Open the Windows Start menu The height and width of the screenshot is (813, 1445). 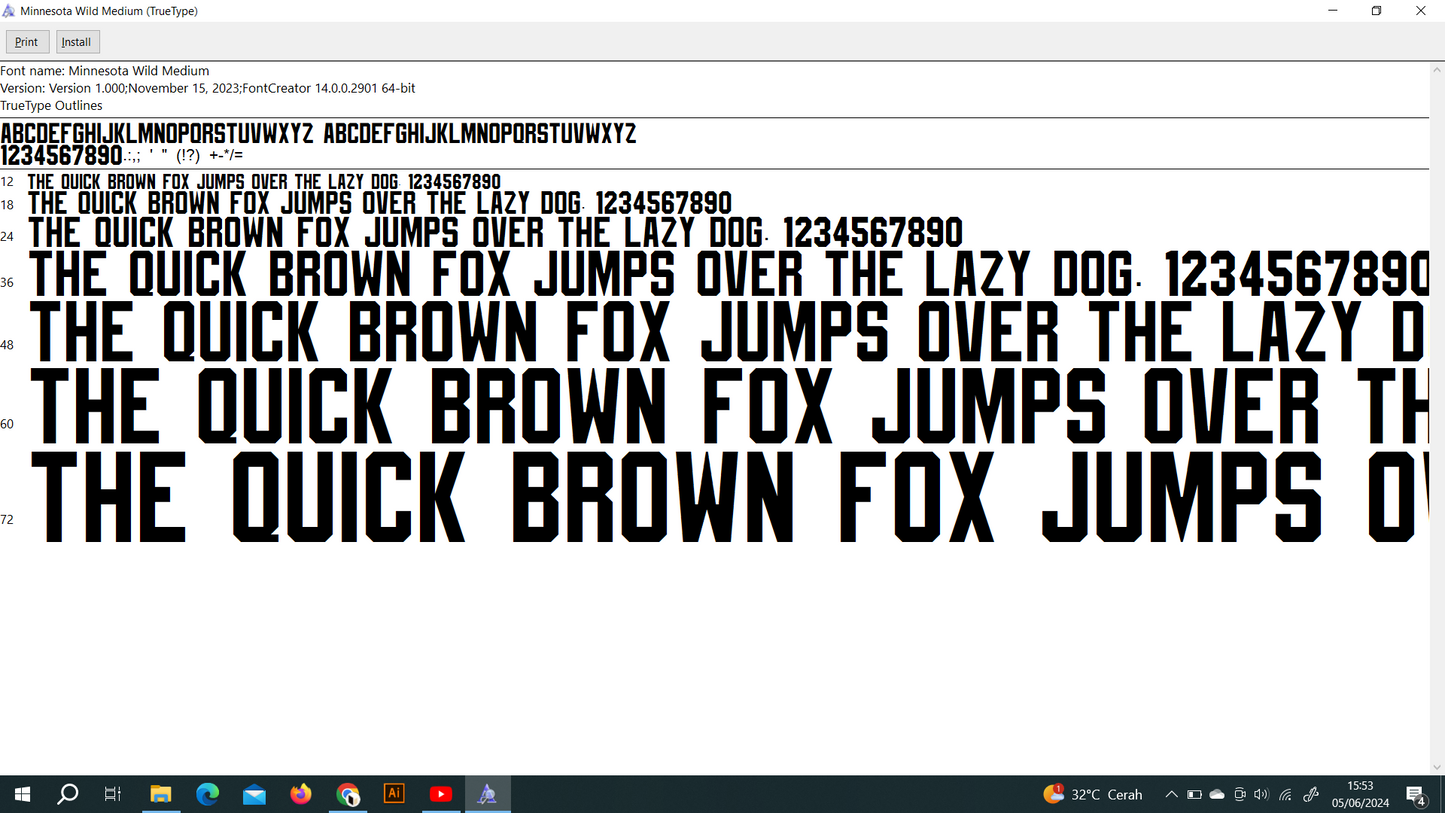coord(21,794)
